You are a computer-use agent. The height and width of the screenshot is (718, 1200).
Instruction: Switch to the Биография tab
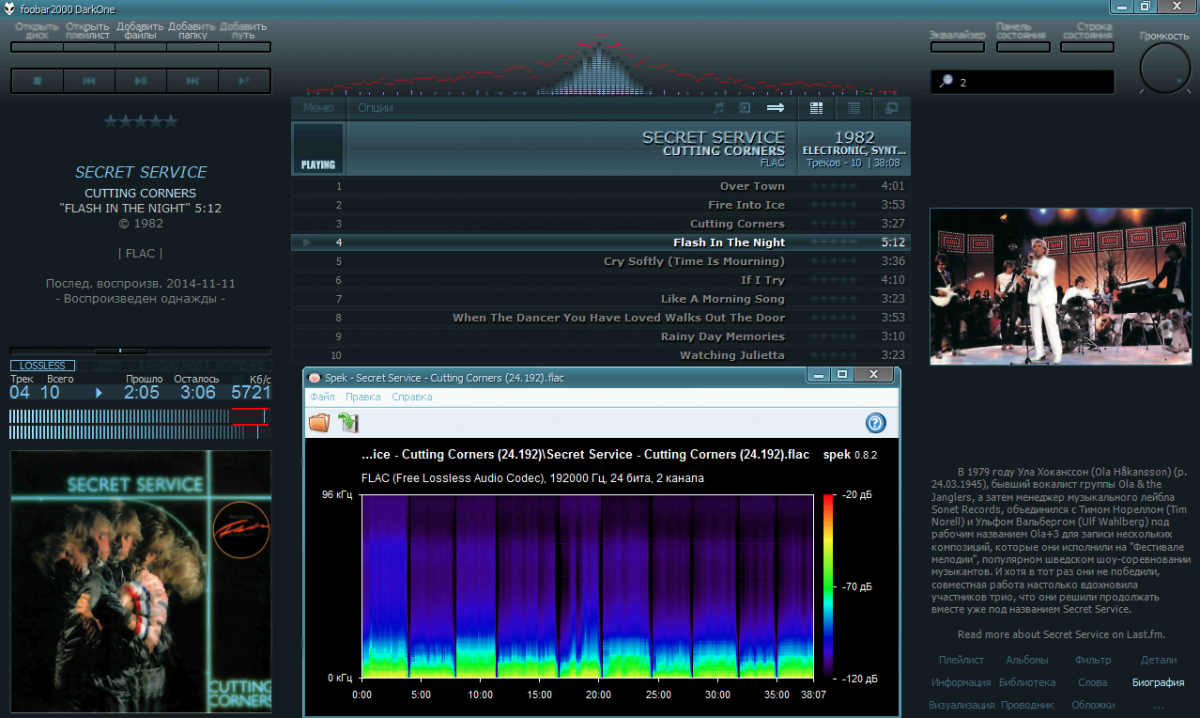click(x=1159, y=683)
